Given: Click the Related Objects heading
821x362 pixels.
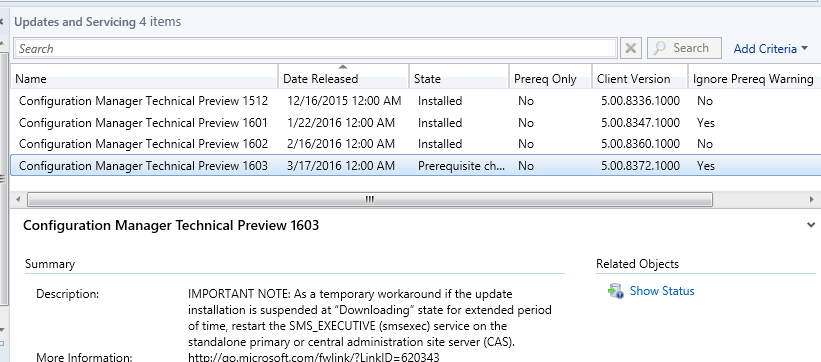Looking at the screenshot, I should click(637, 264).
